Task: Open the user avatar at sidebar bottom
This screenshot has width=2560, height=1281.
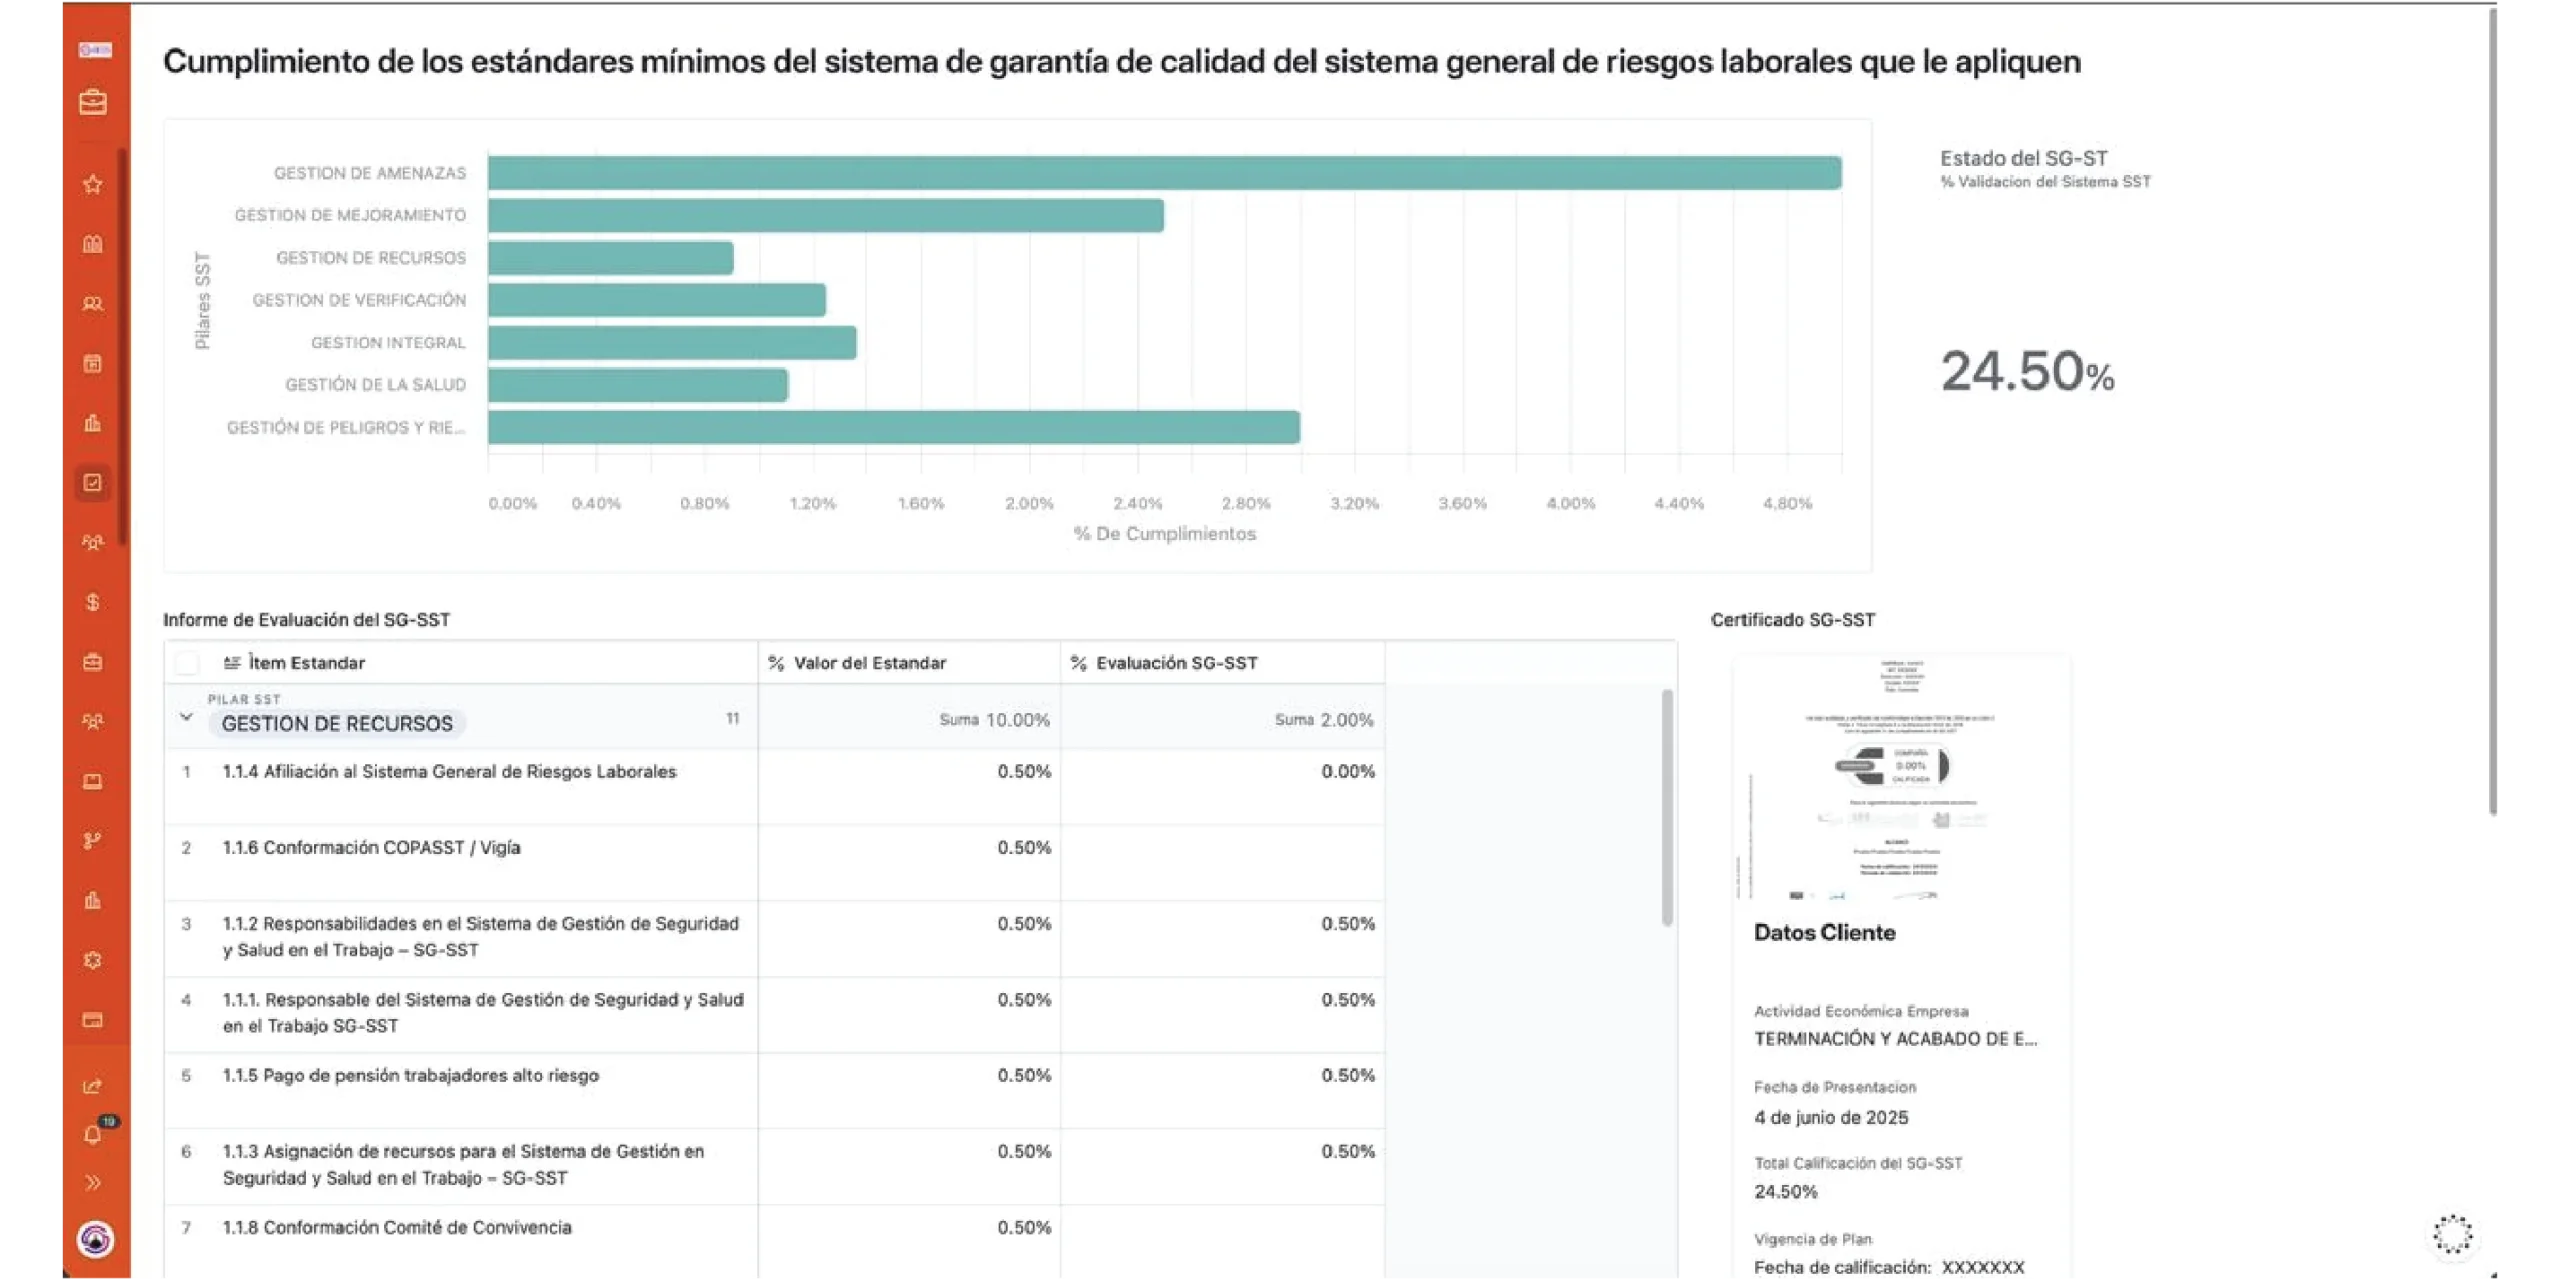Action: point(95,1240)
